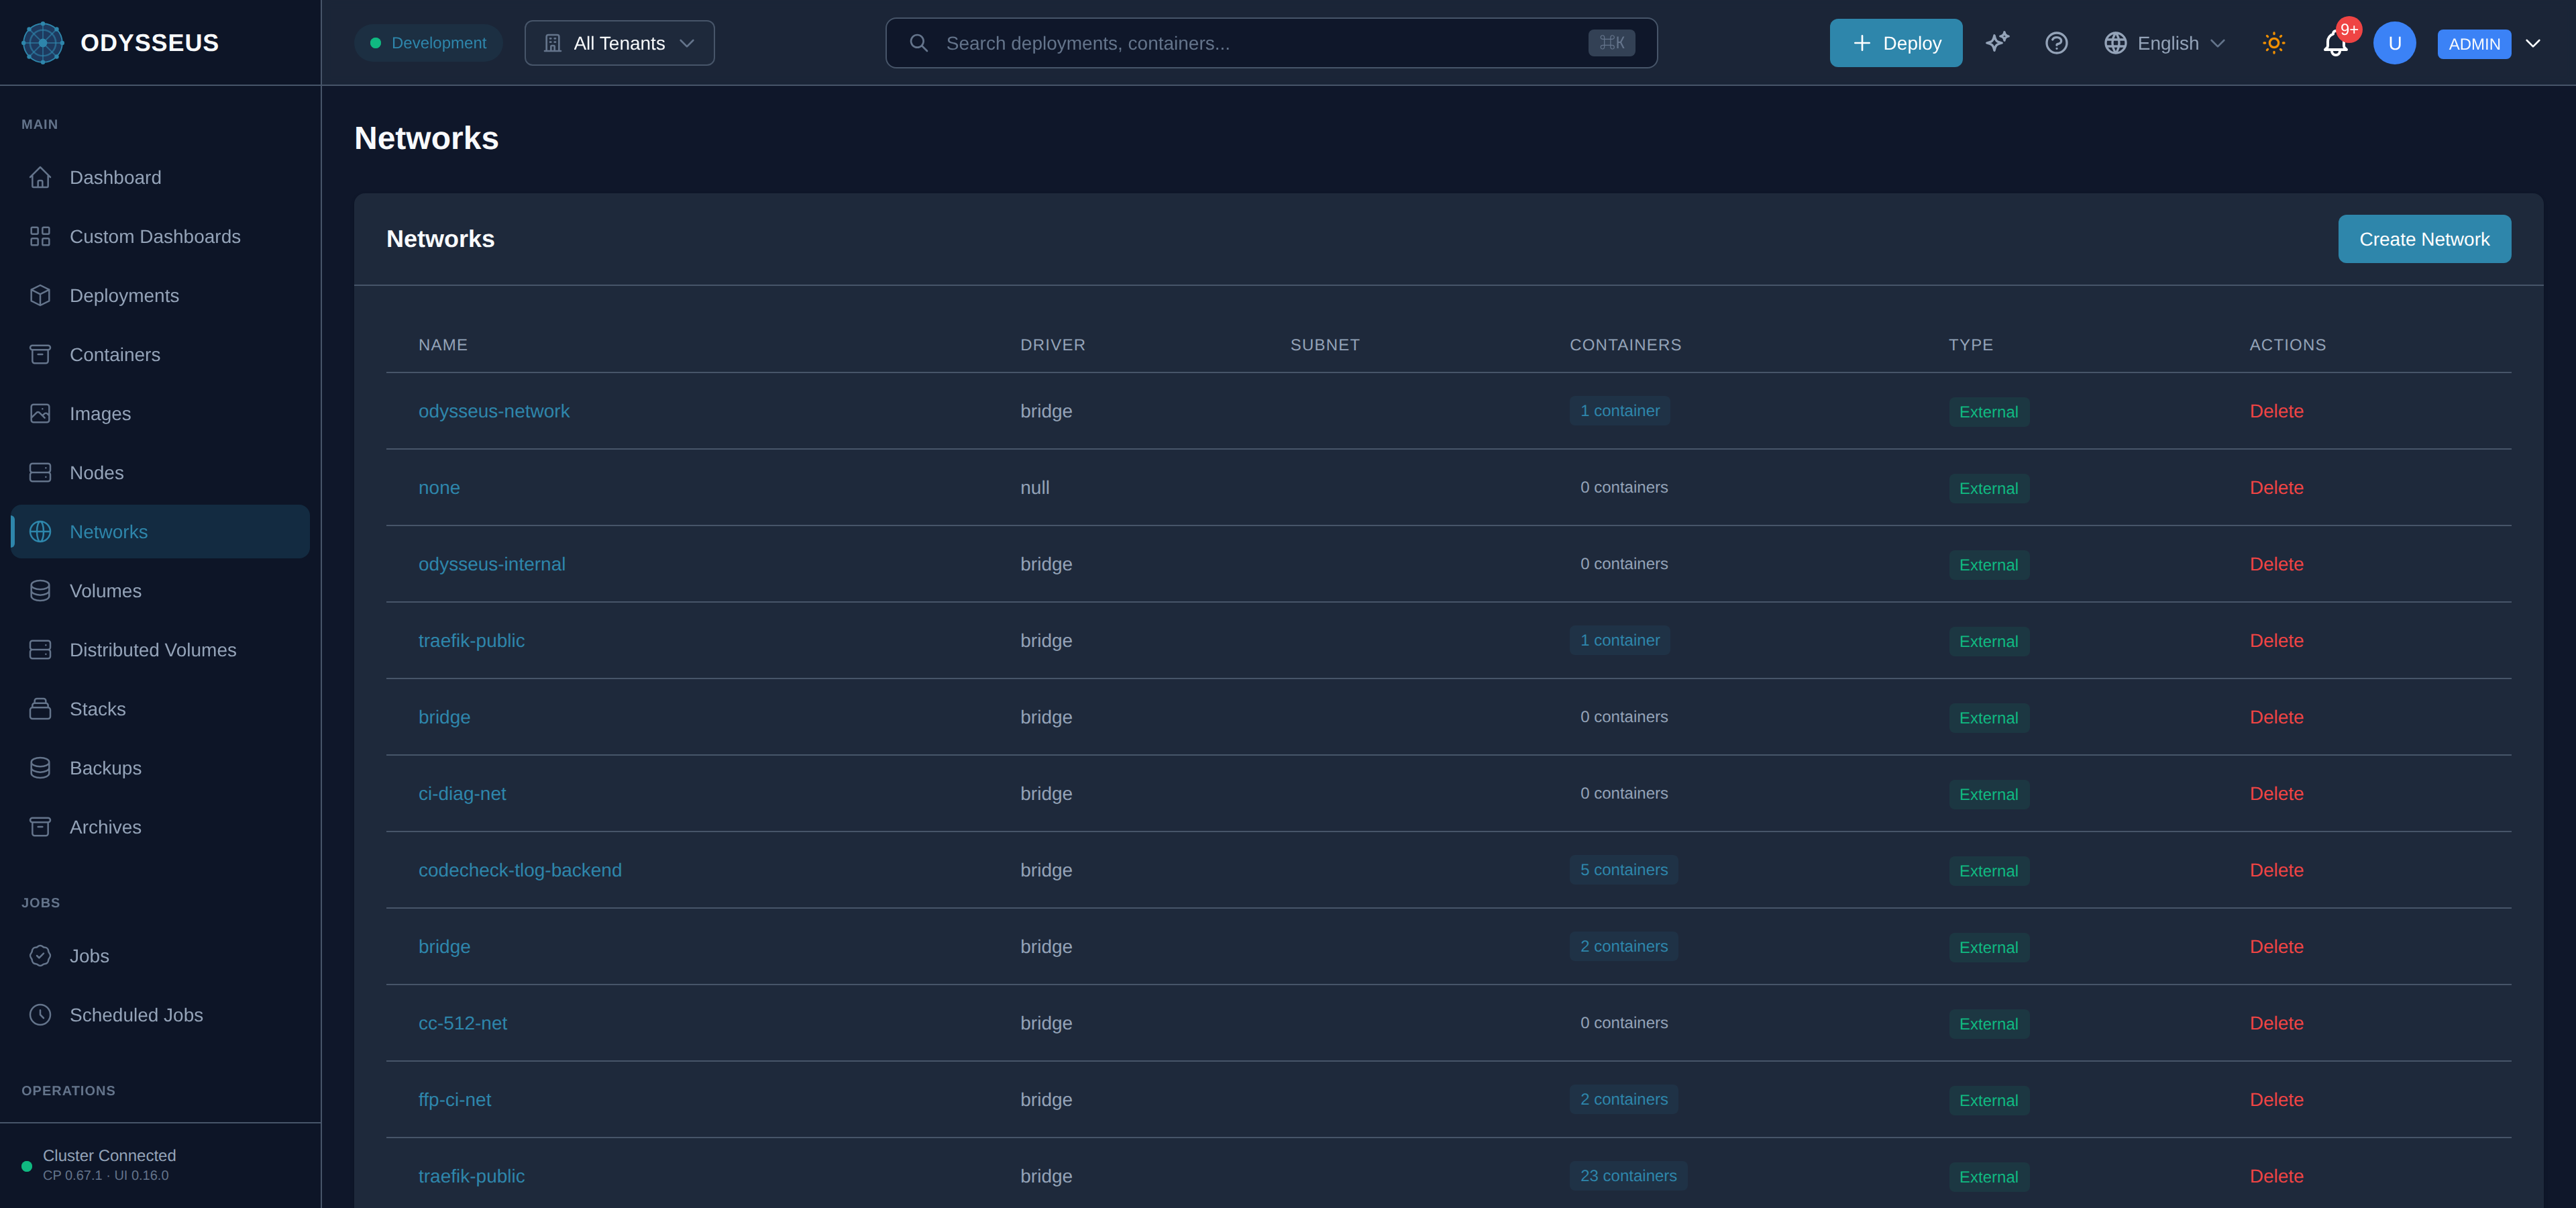Click the Distributed Volumes icon
This screenshot has height=1208, width=2576.
[40, 649]
